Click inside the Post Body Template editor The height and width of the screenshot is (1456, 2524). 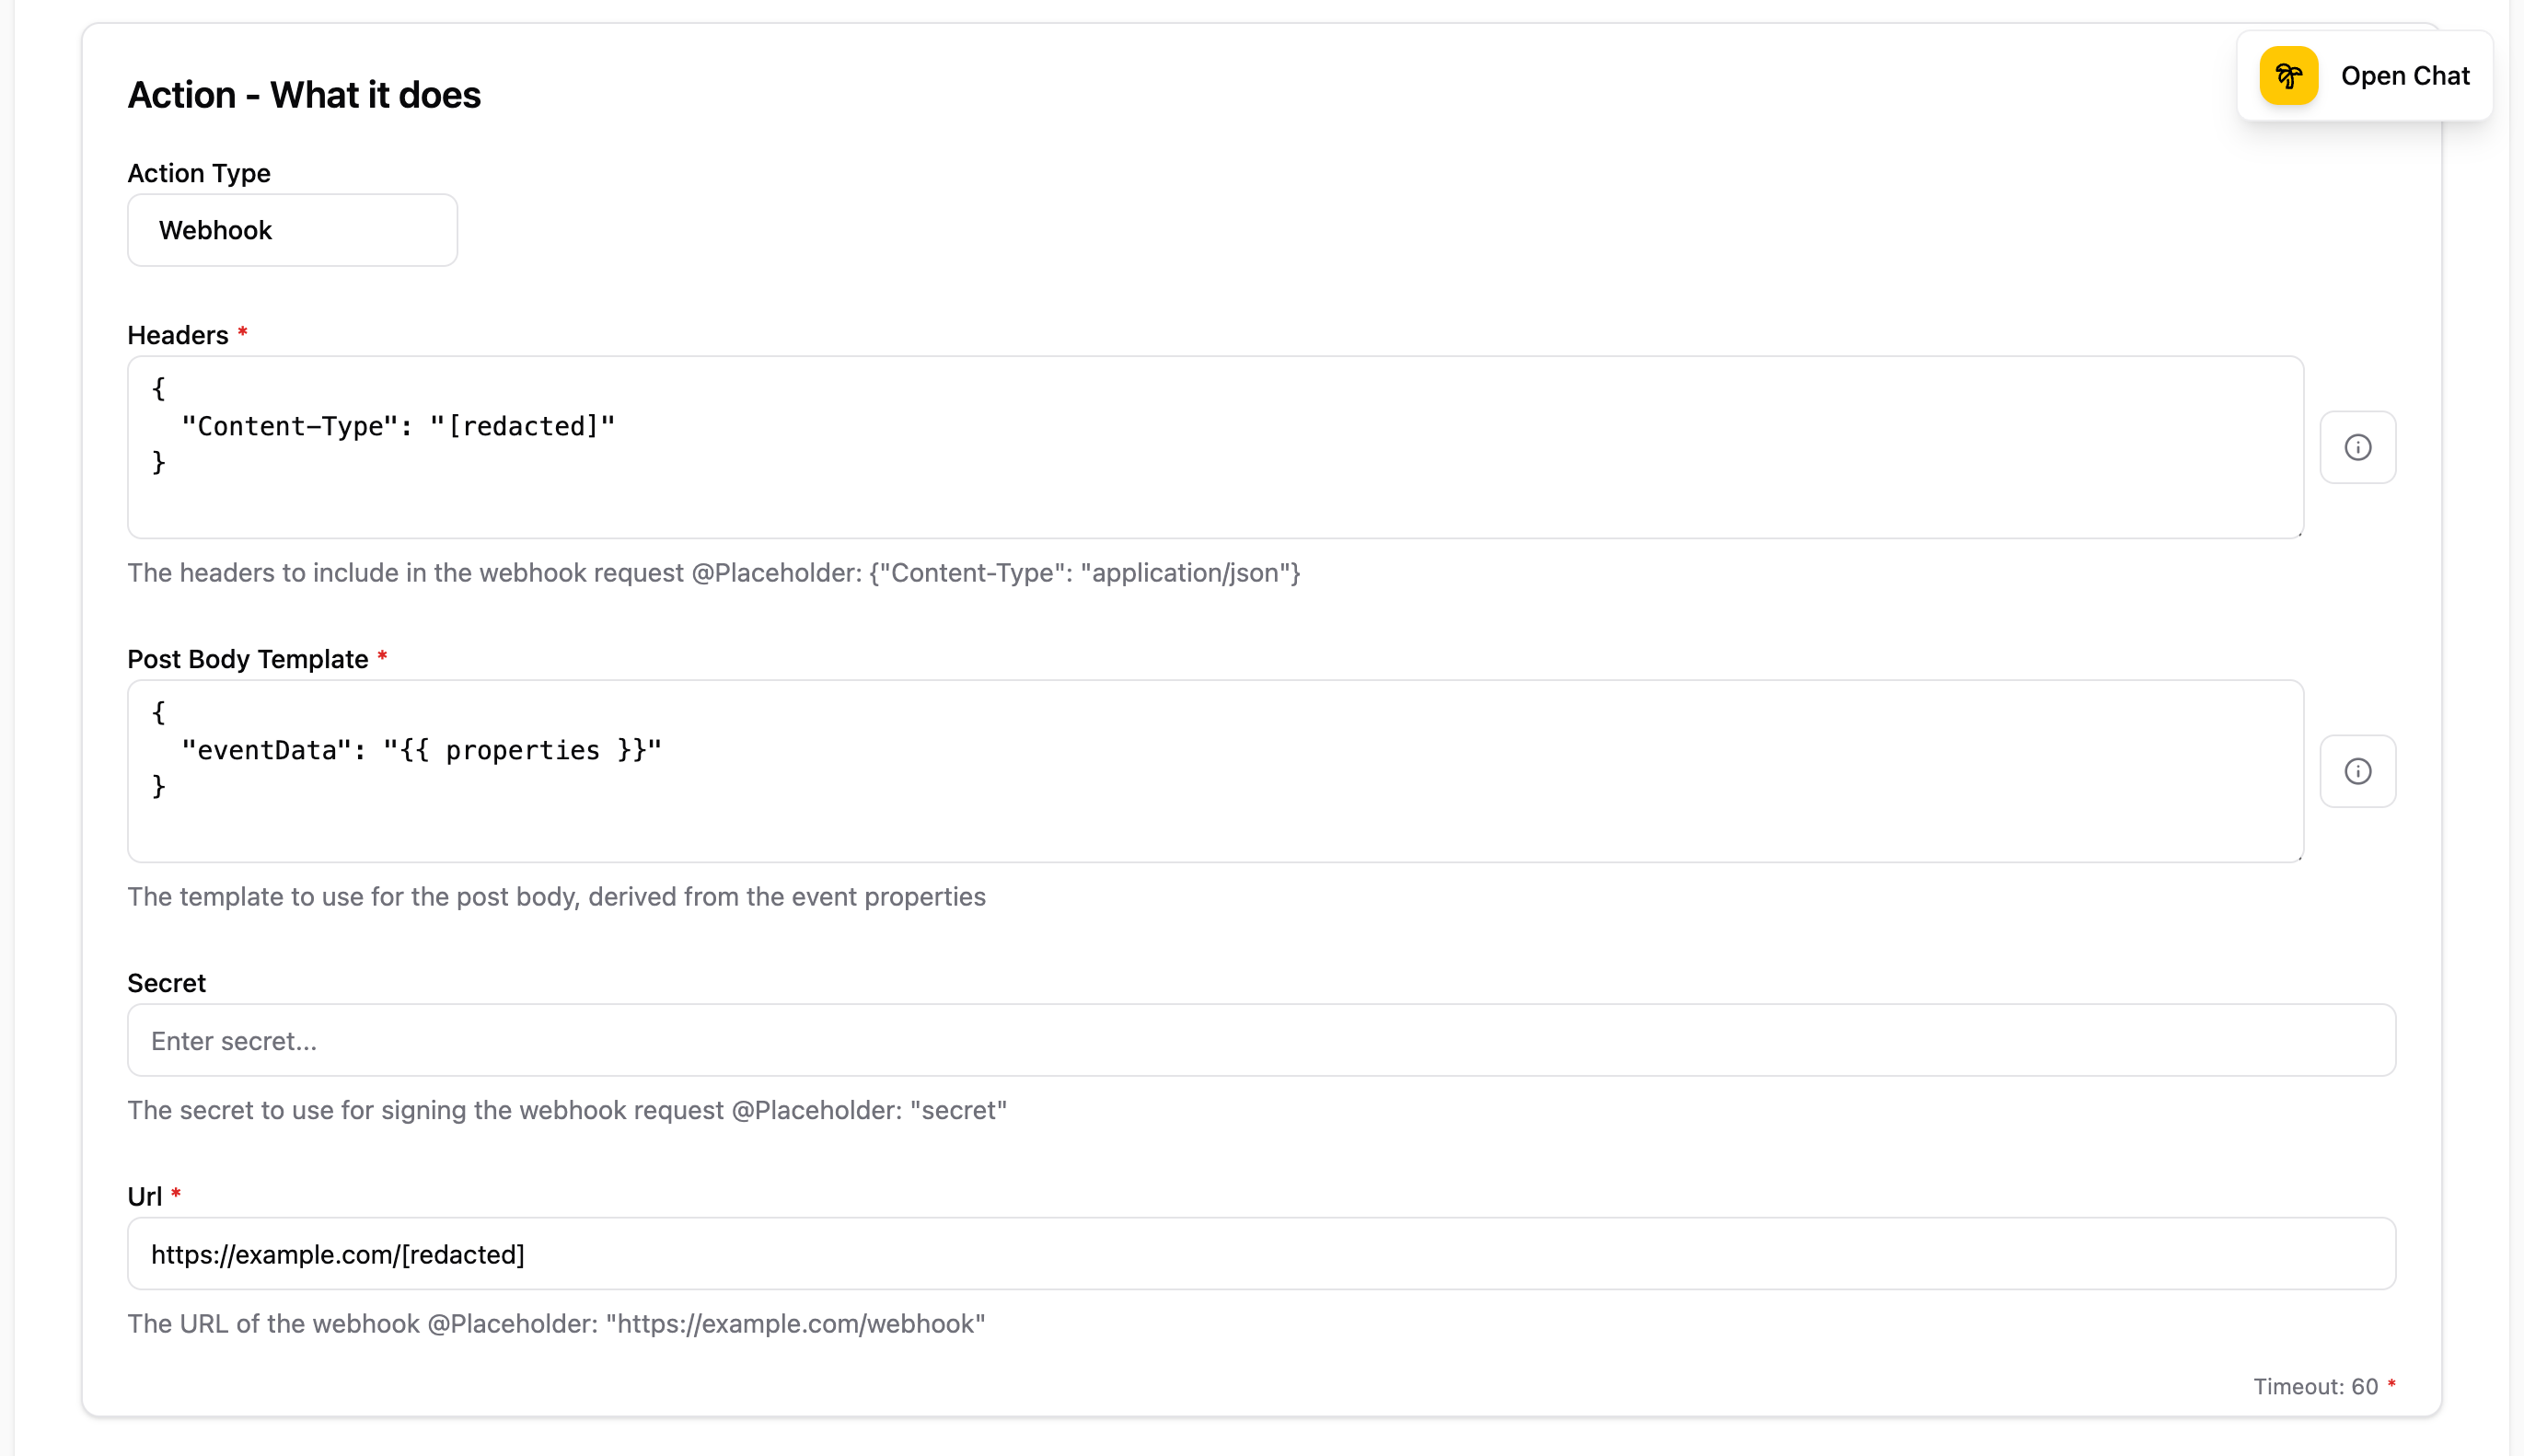tap(1200, 770)
